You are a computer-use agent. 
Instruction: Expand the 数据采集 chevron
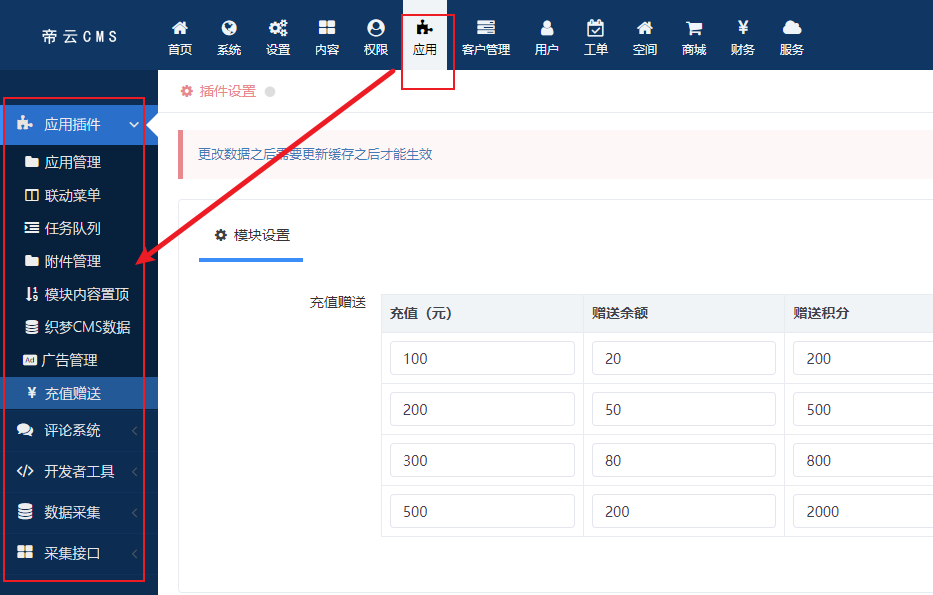(x=134, y=512)
